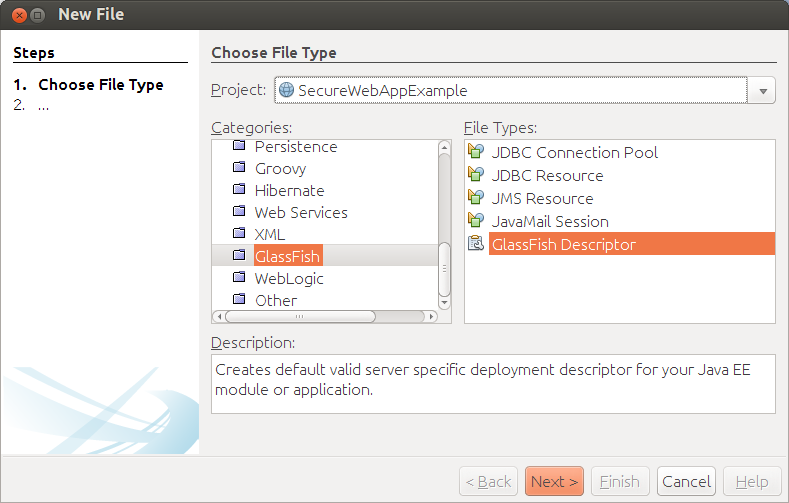Click Categories scrollbar down arrow

pyautogui.click(x=444, y=302)
